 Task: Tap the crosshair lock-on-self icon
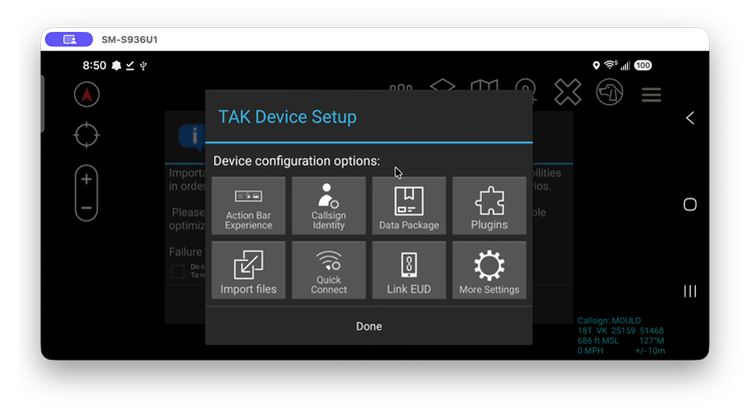(87, 135)
